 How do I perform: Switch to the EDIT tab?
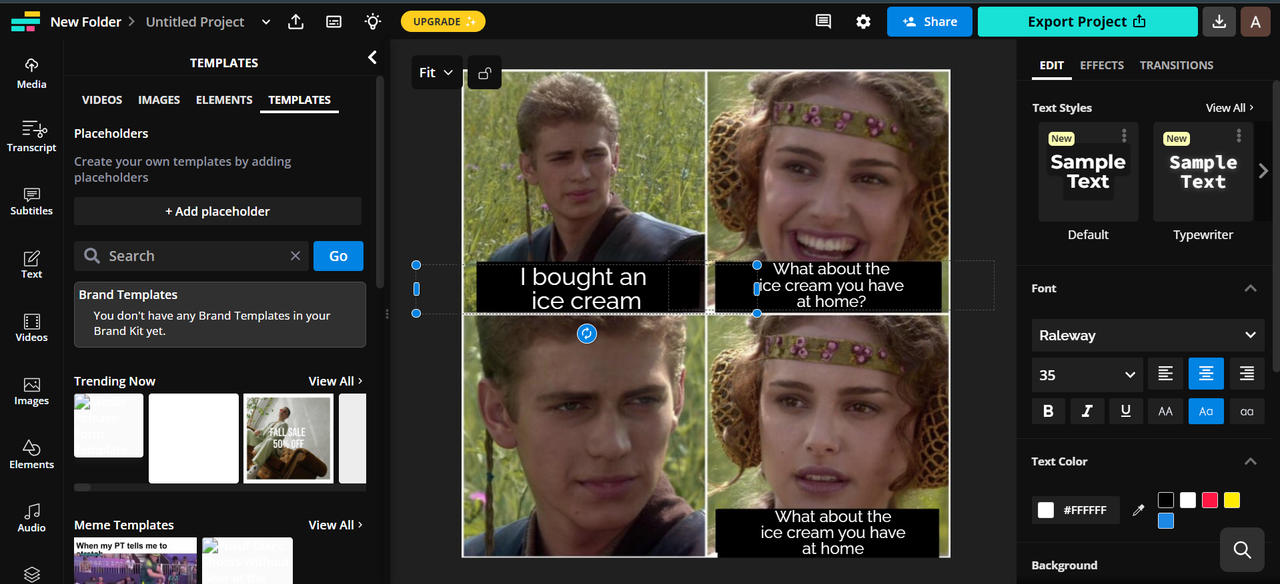click(1051, 65)
